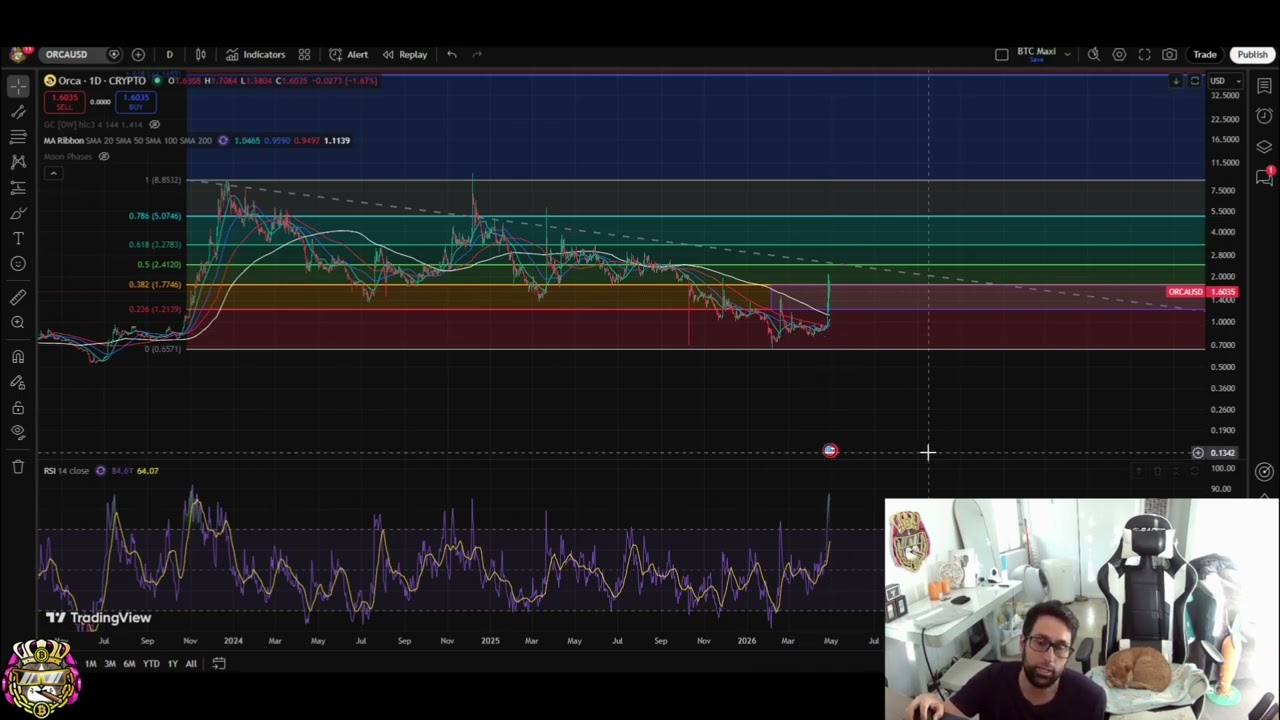Toggle visibility of GC indicator
The height and width of the screenshot is (720, 1280).
pos(154,124)
